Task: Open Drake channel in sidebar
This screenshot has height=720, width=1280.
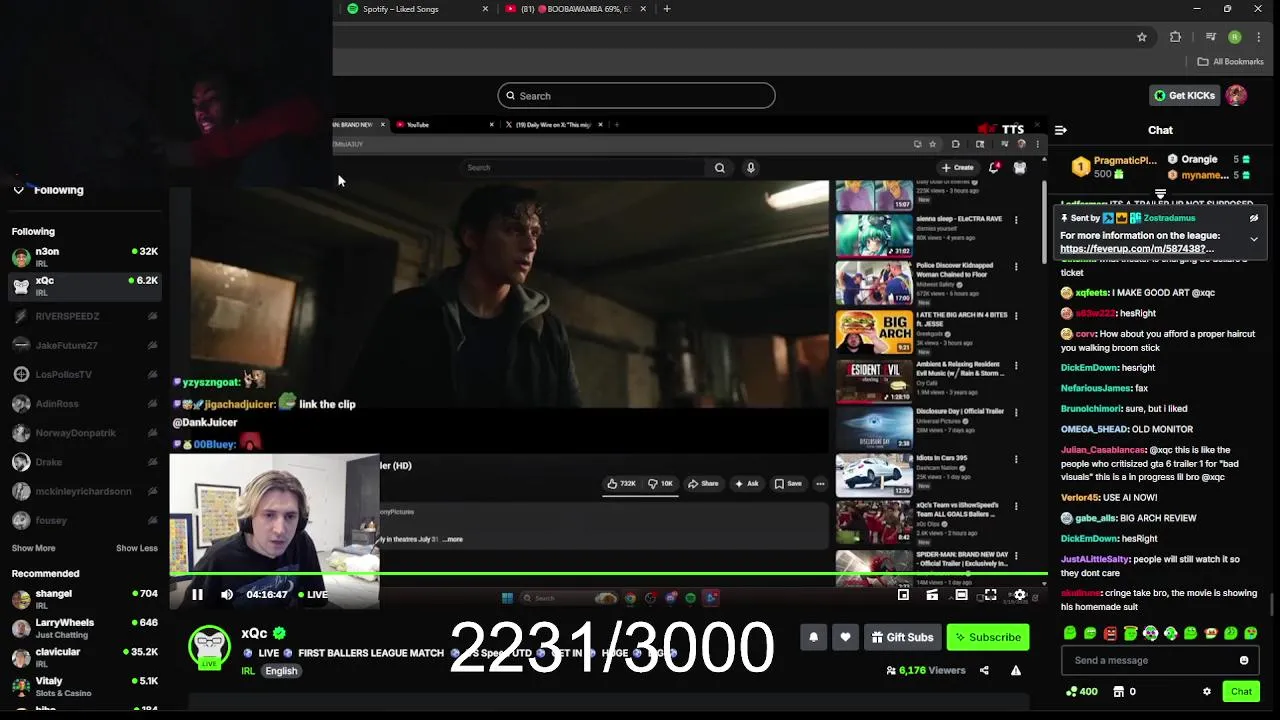Action: 84,462
